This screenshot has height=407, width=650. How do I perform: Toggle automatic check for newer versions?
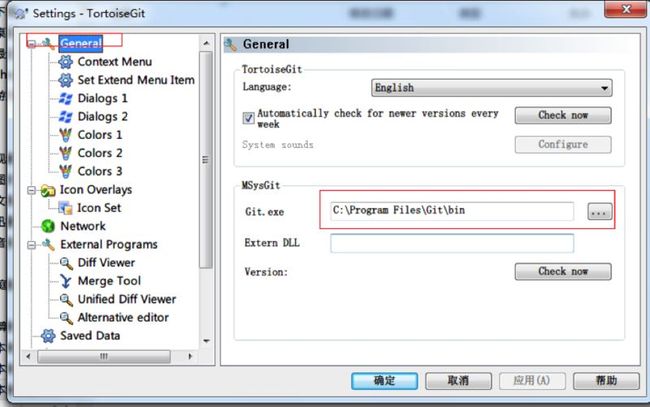pos(248,118)
